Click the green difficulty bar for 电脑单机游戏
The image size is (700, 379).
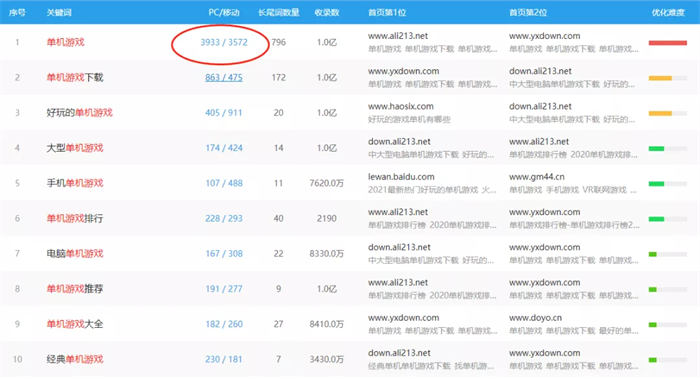653,254
